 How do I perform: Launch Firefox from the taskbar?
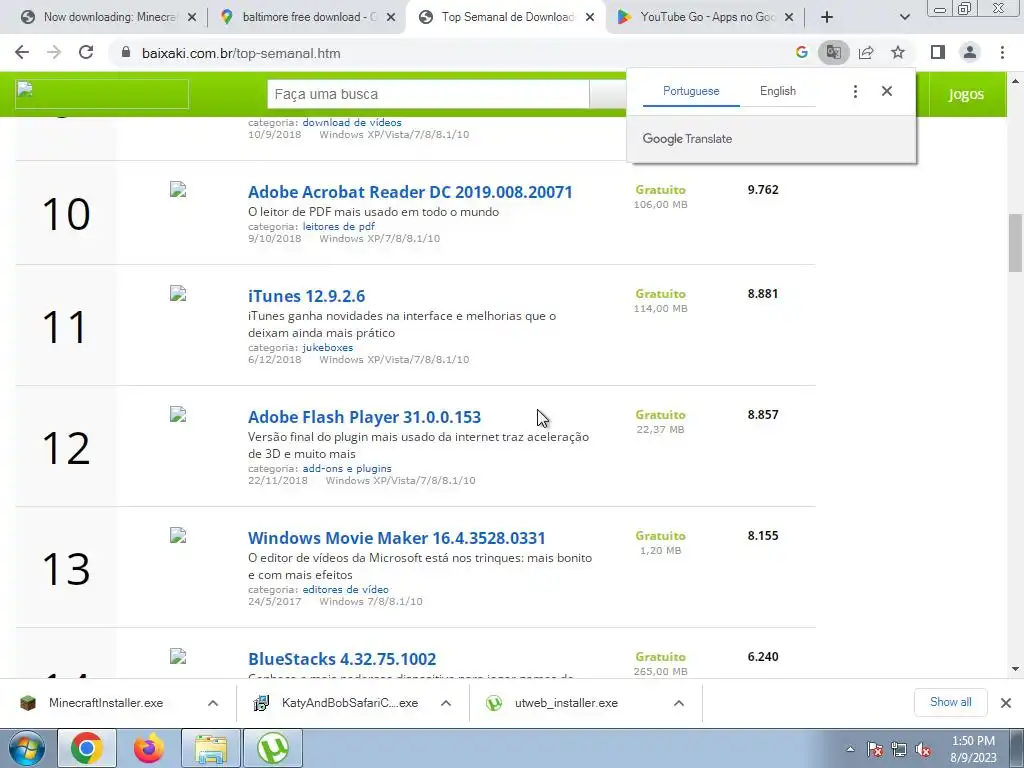[x=150, y=748]
